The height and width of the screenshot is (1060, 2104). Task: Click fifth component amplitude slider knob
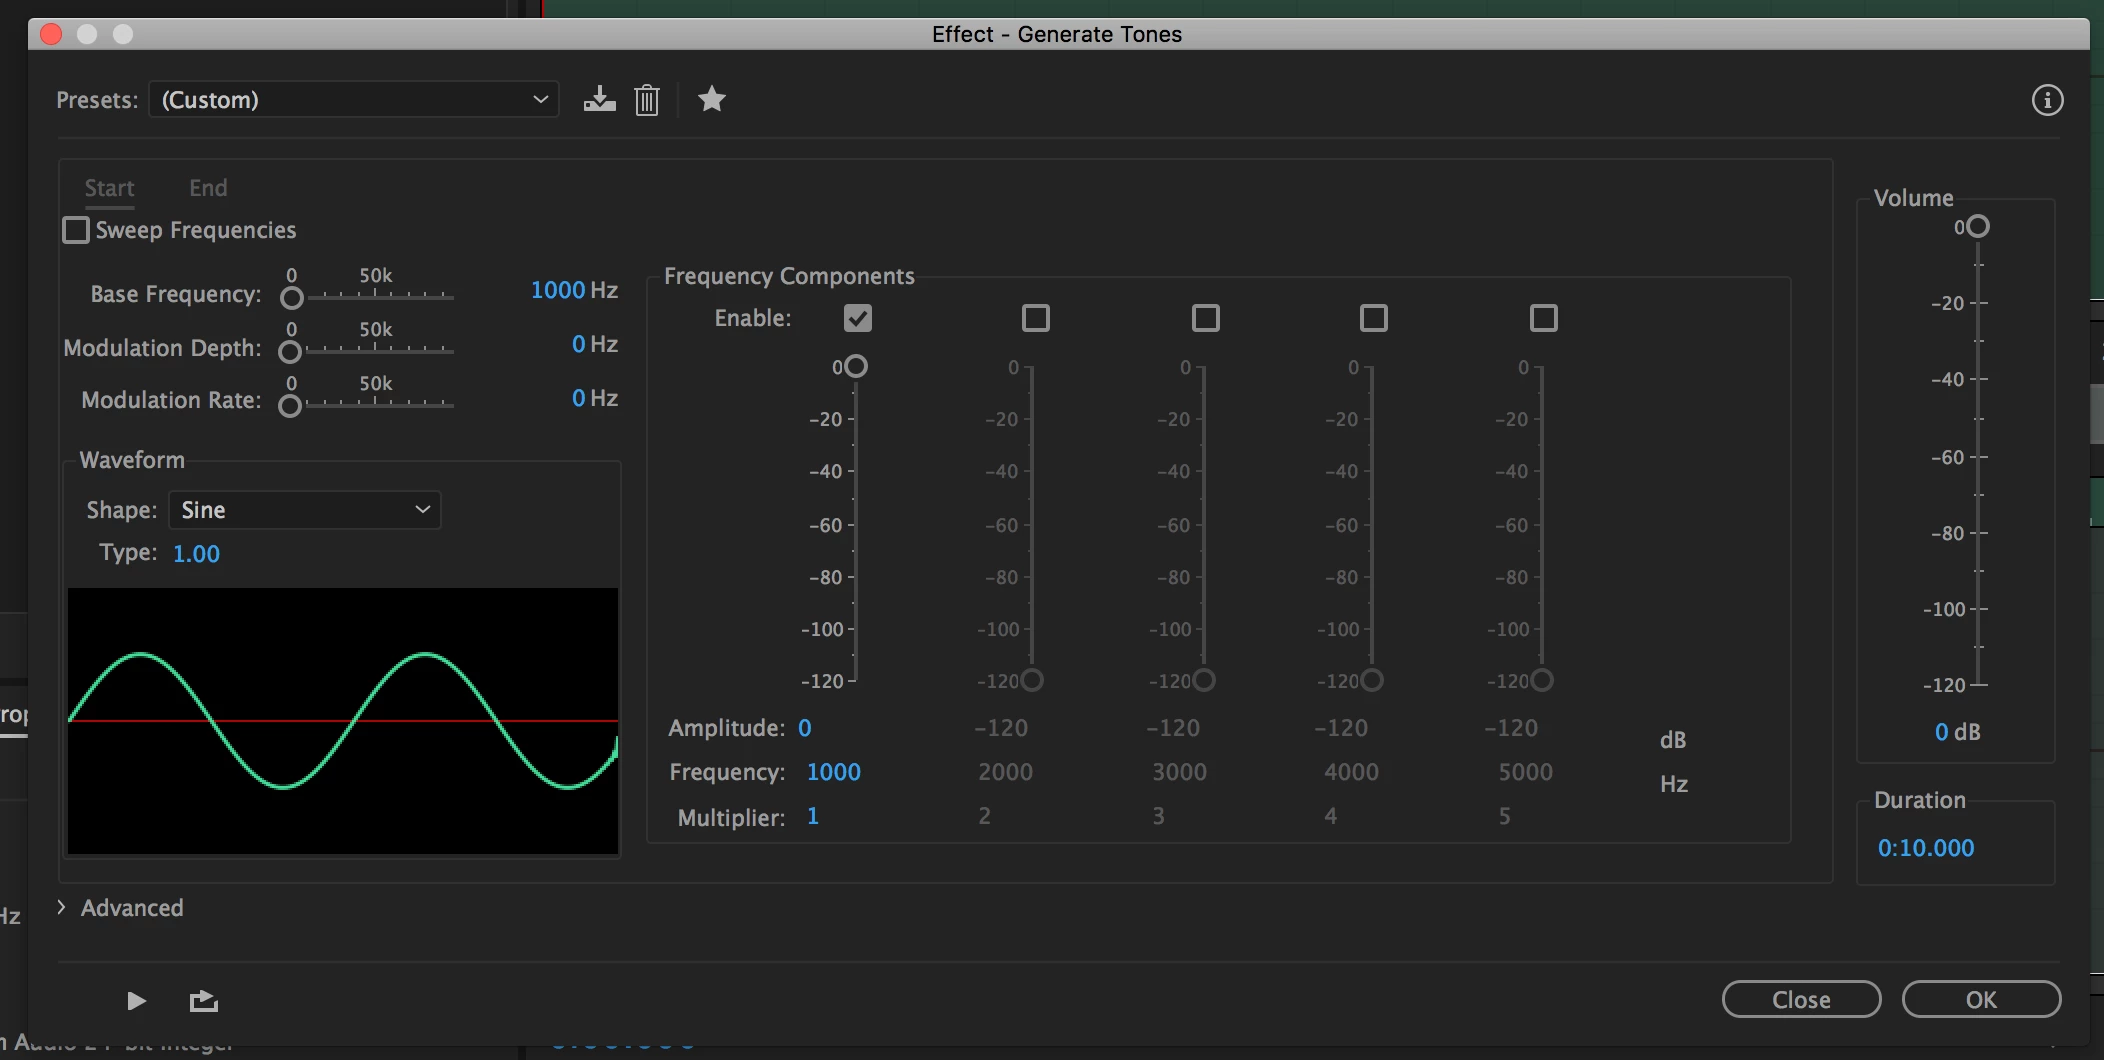(x=1542, y=680)
